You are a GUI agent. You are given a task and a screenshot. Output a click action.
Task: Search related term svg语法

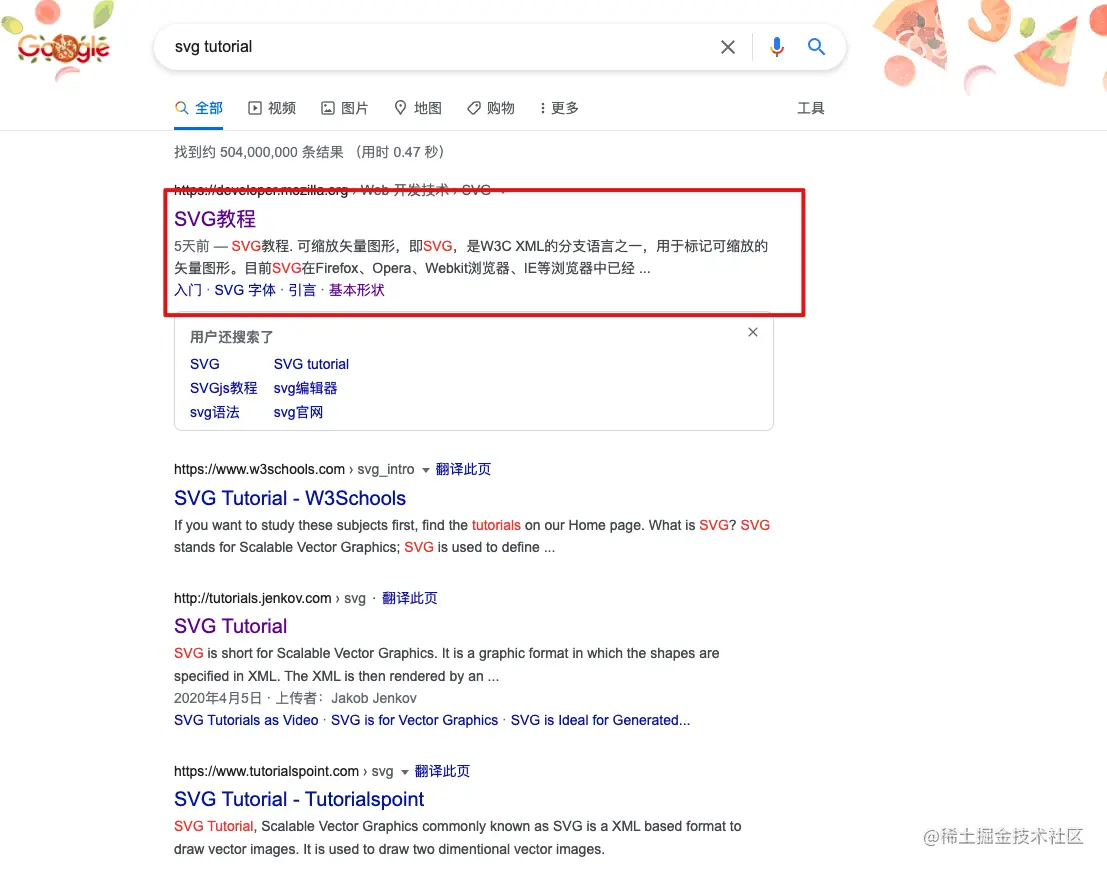[215, 412]
